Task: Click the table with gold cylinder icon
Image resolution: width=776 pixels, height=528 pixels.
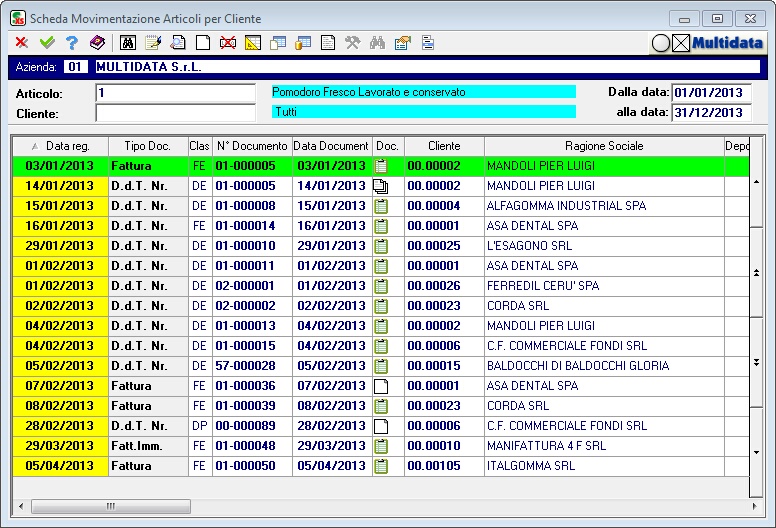Action: click(x=303, y=43)
